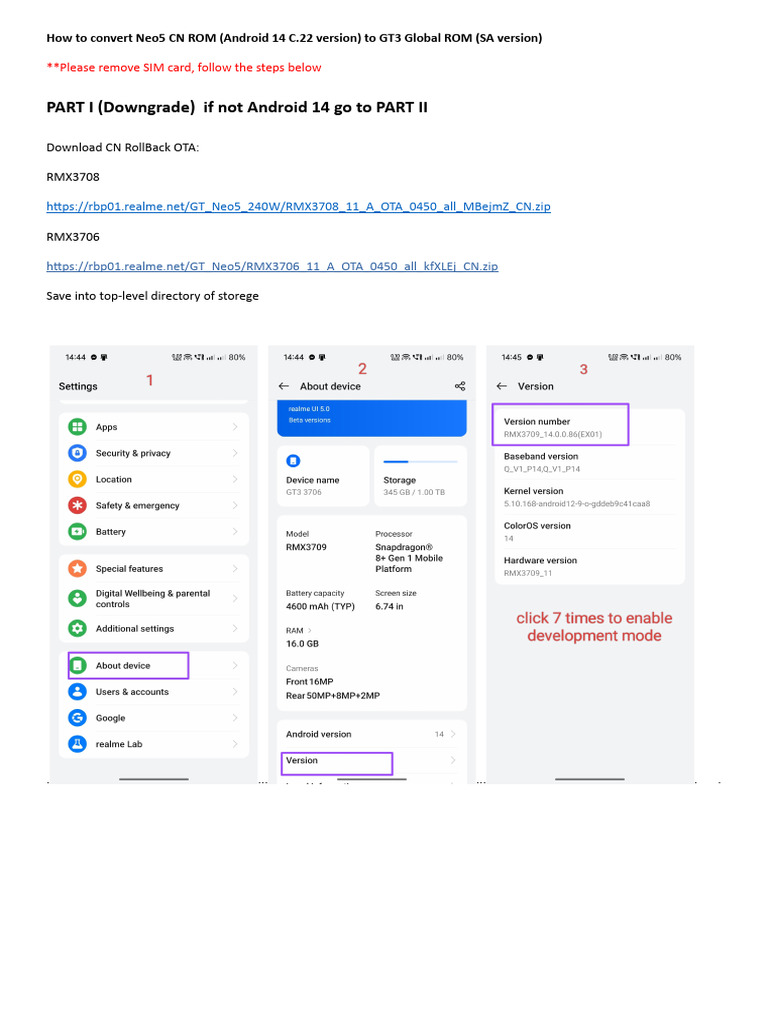This screenshot has height=1024, width=768.
Task: Open the Location row chevron
Action: [235, 479]
